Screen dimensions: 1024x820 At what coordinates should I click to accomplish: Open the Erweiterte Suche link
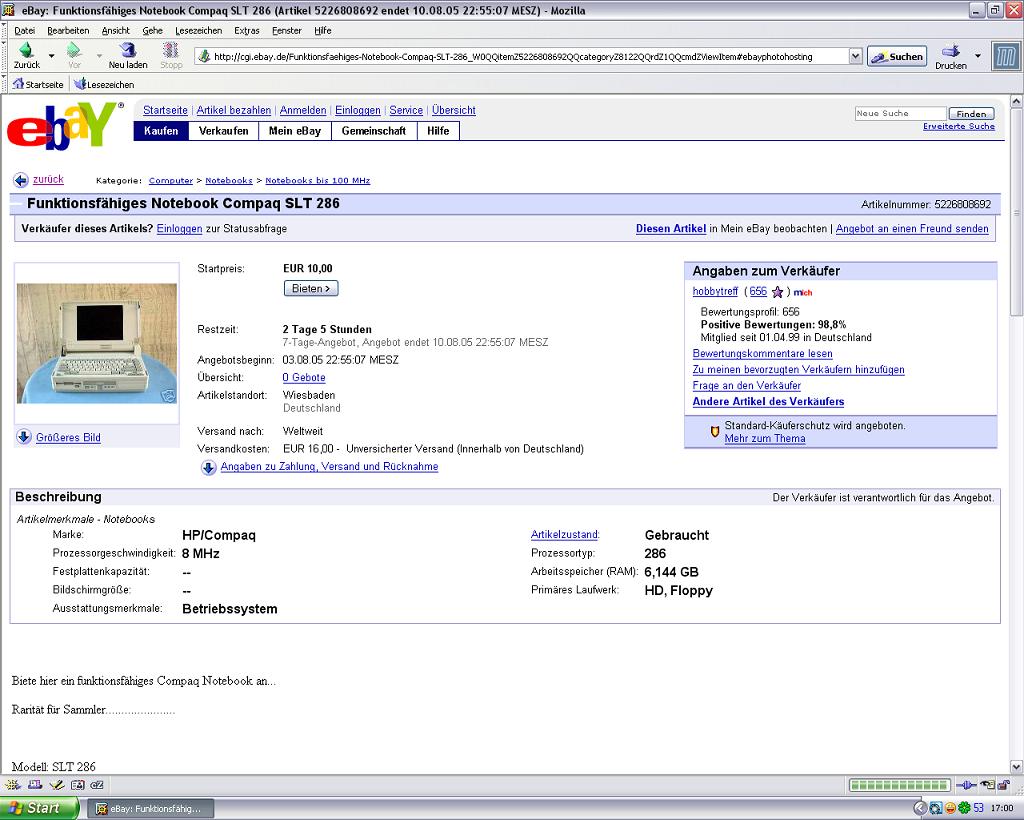click(958, 126)
